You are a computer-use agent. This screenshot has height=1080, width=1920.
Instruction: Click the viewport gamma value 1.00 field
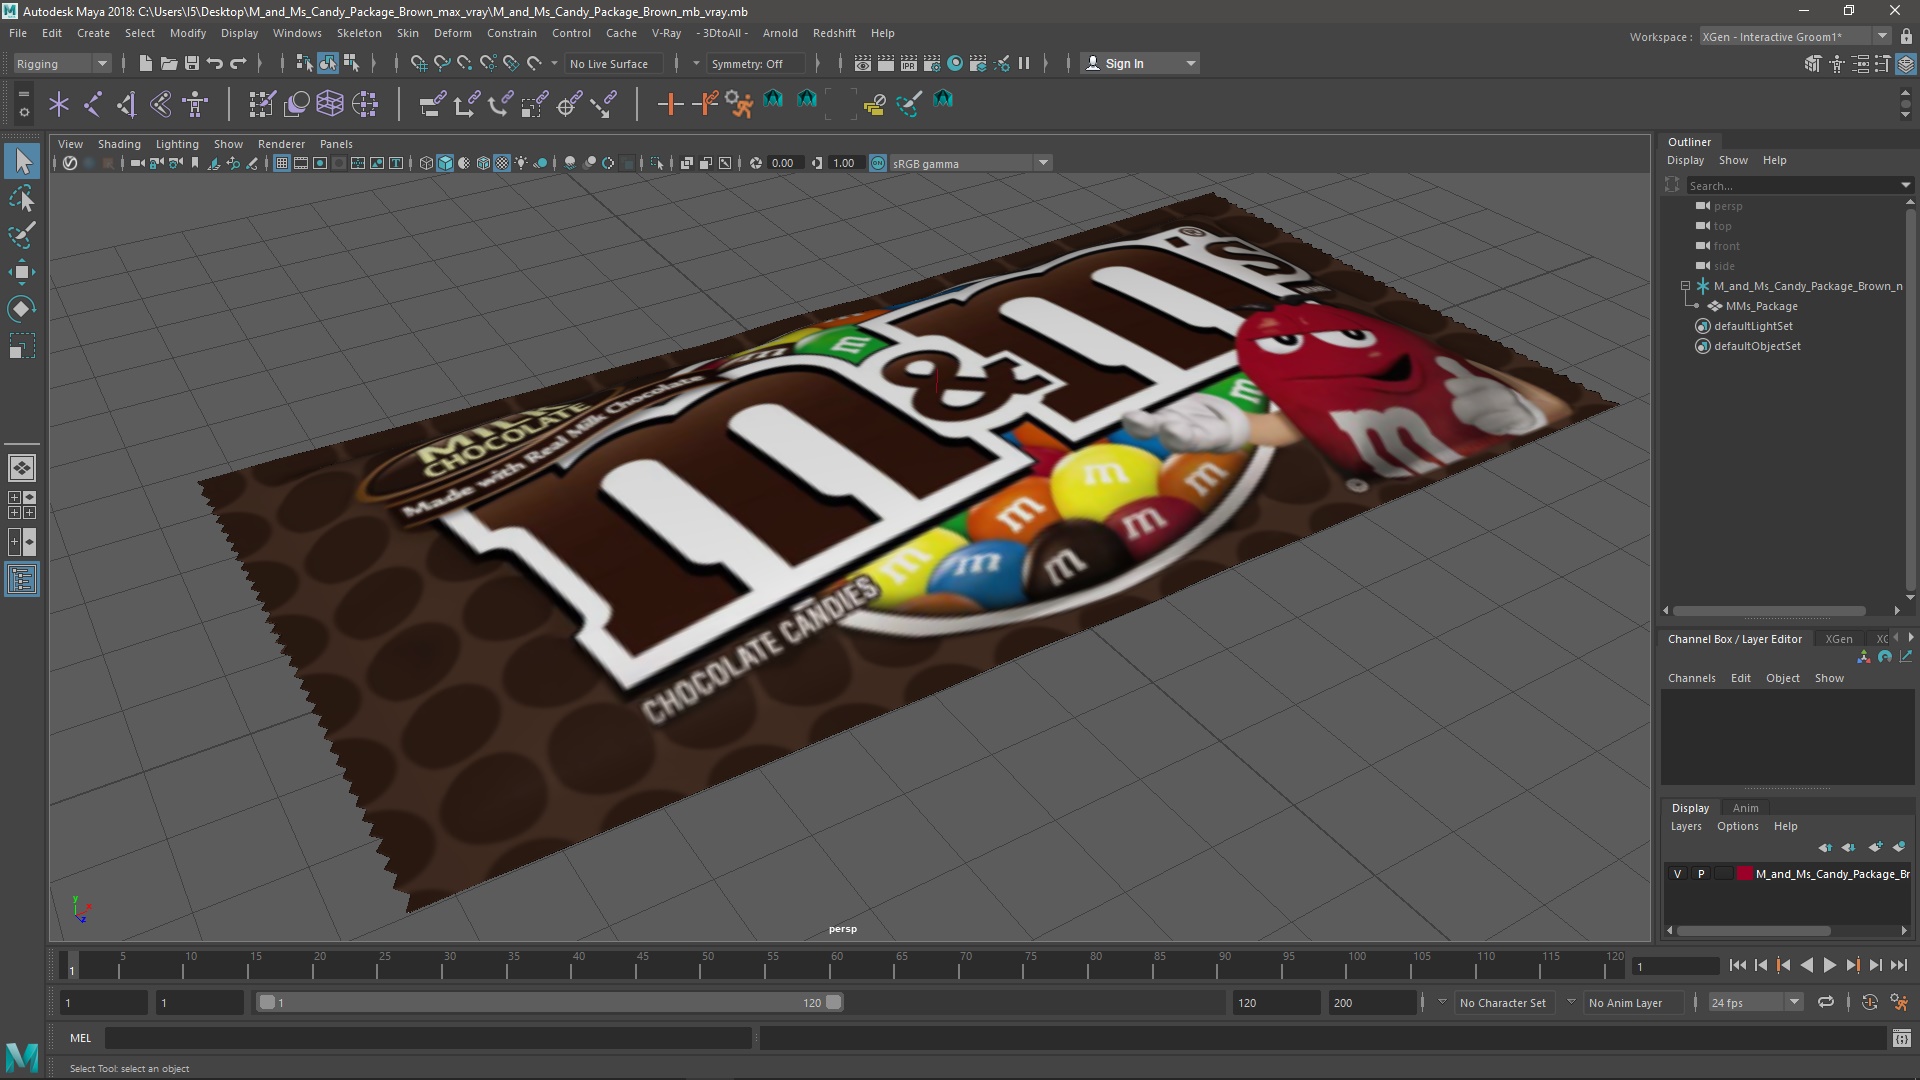point(846,163)
